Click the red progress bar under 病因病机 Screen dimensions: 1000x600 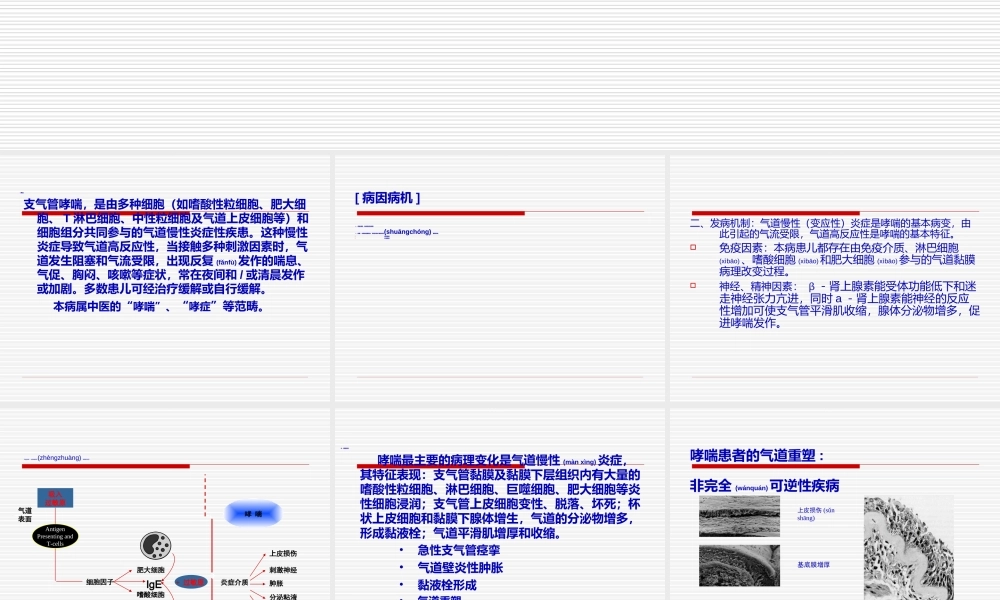(x=440, y=212)
